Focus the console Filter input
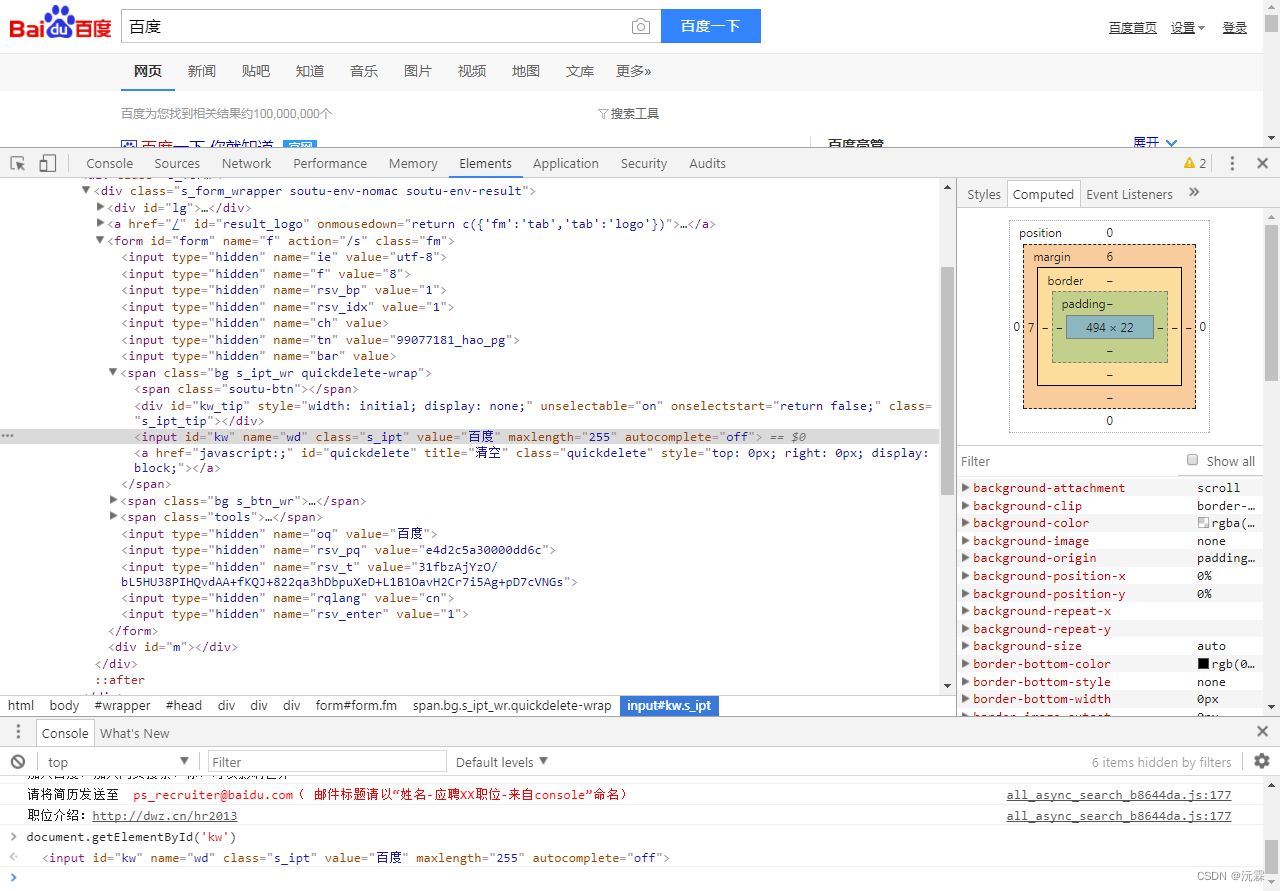The image size is (1280, 891). pos(328,762)
